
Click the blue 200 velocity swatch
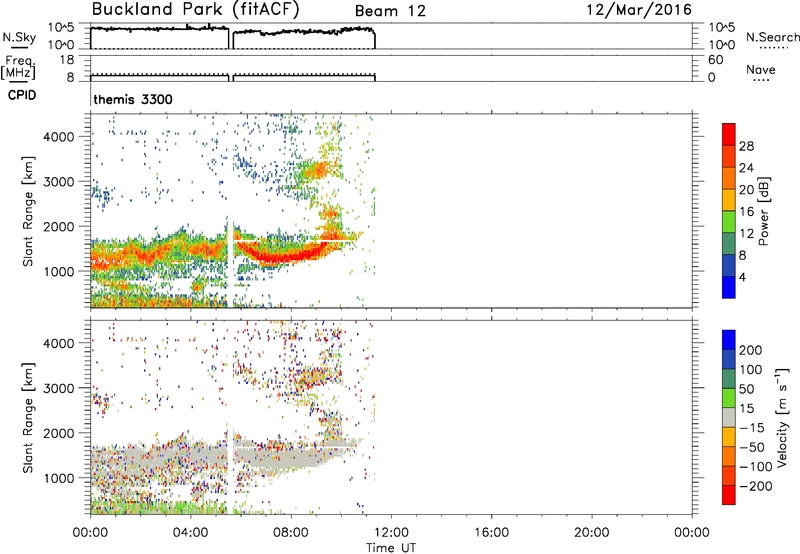coord(729,340)
